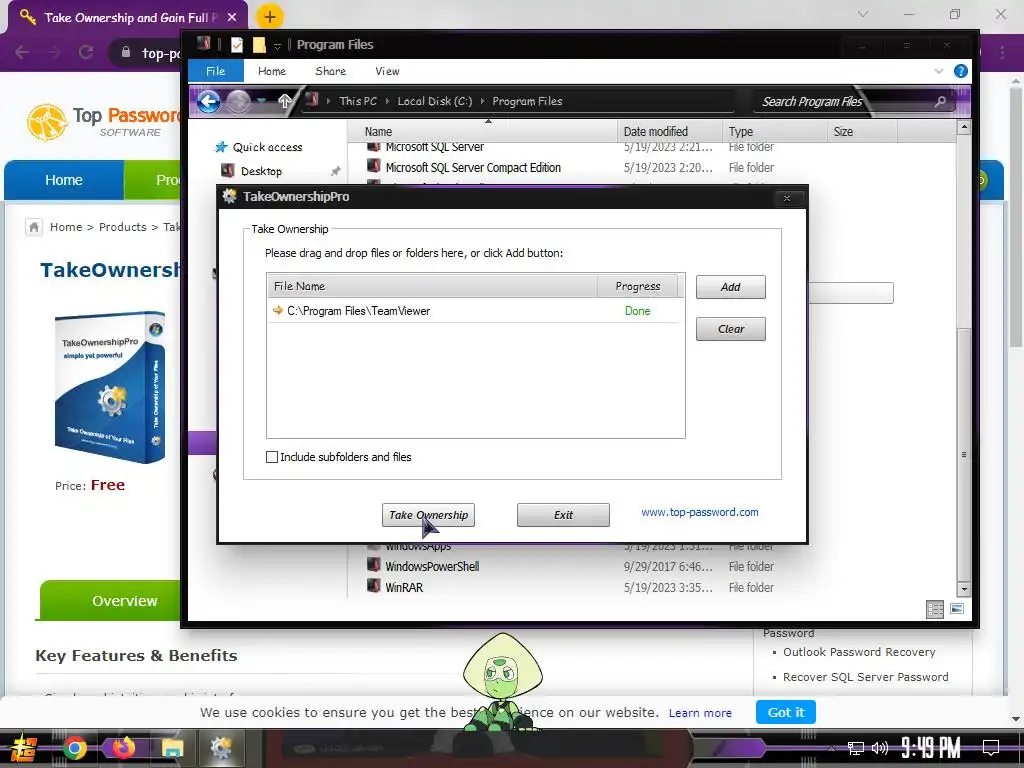Click the Search Program Files box
This screenshot has width=1024, height=768.
[x=842, y=101]
